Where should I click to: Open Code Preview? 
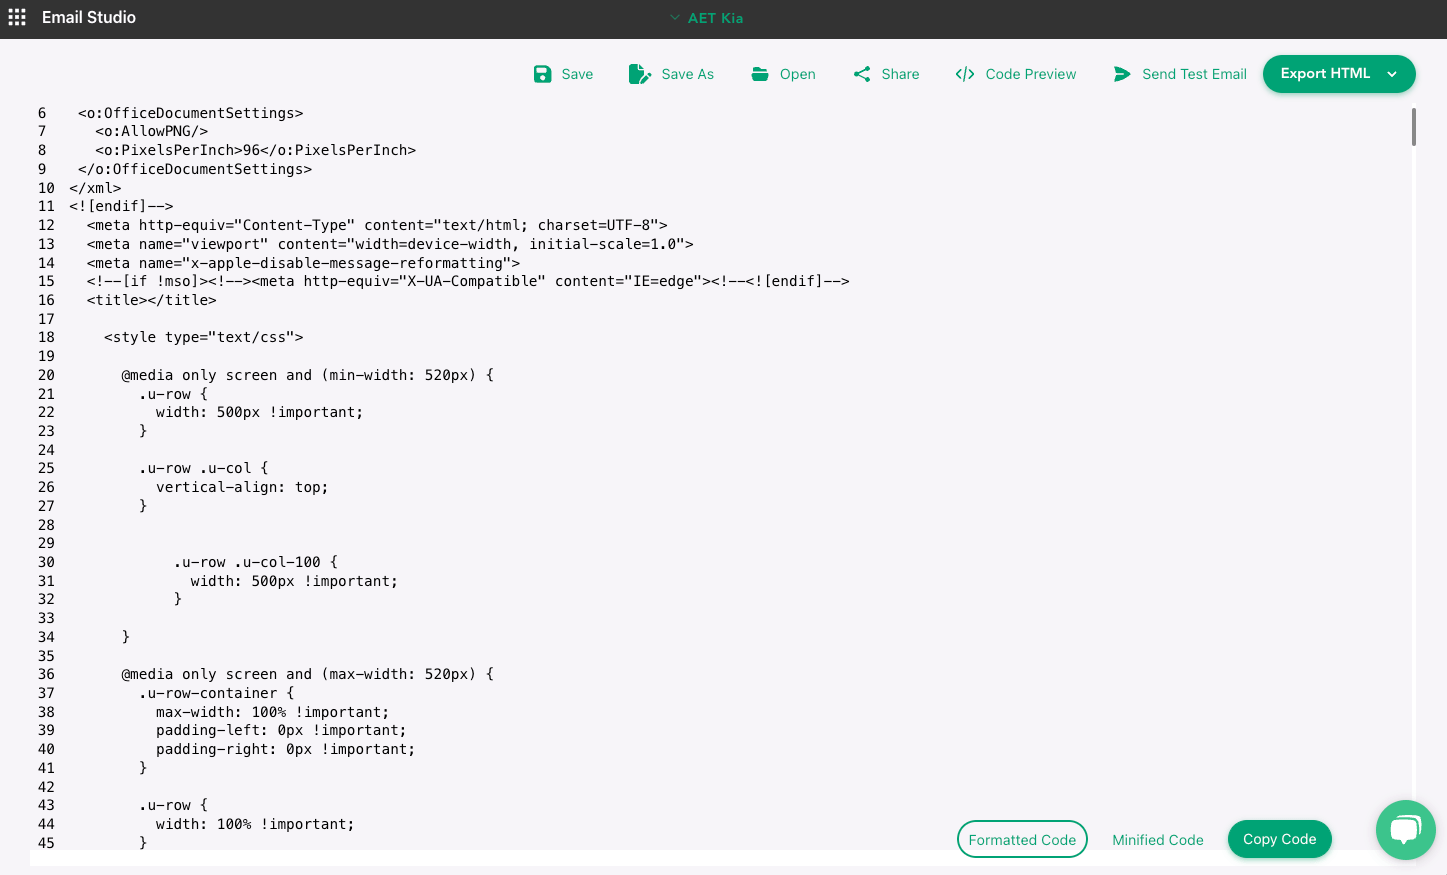point(1031,74)
